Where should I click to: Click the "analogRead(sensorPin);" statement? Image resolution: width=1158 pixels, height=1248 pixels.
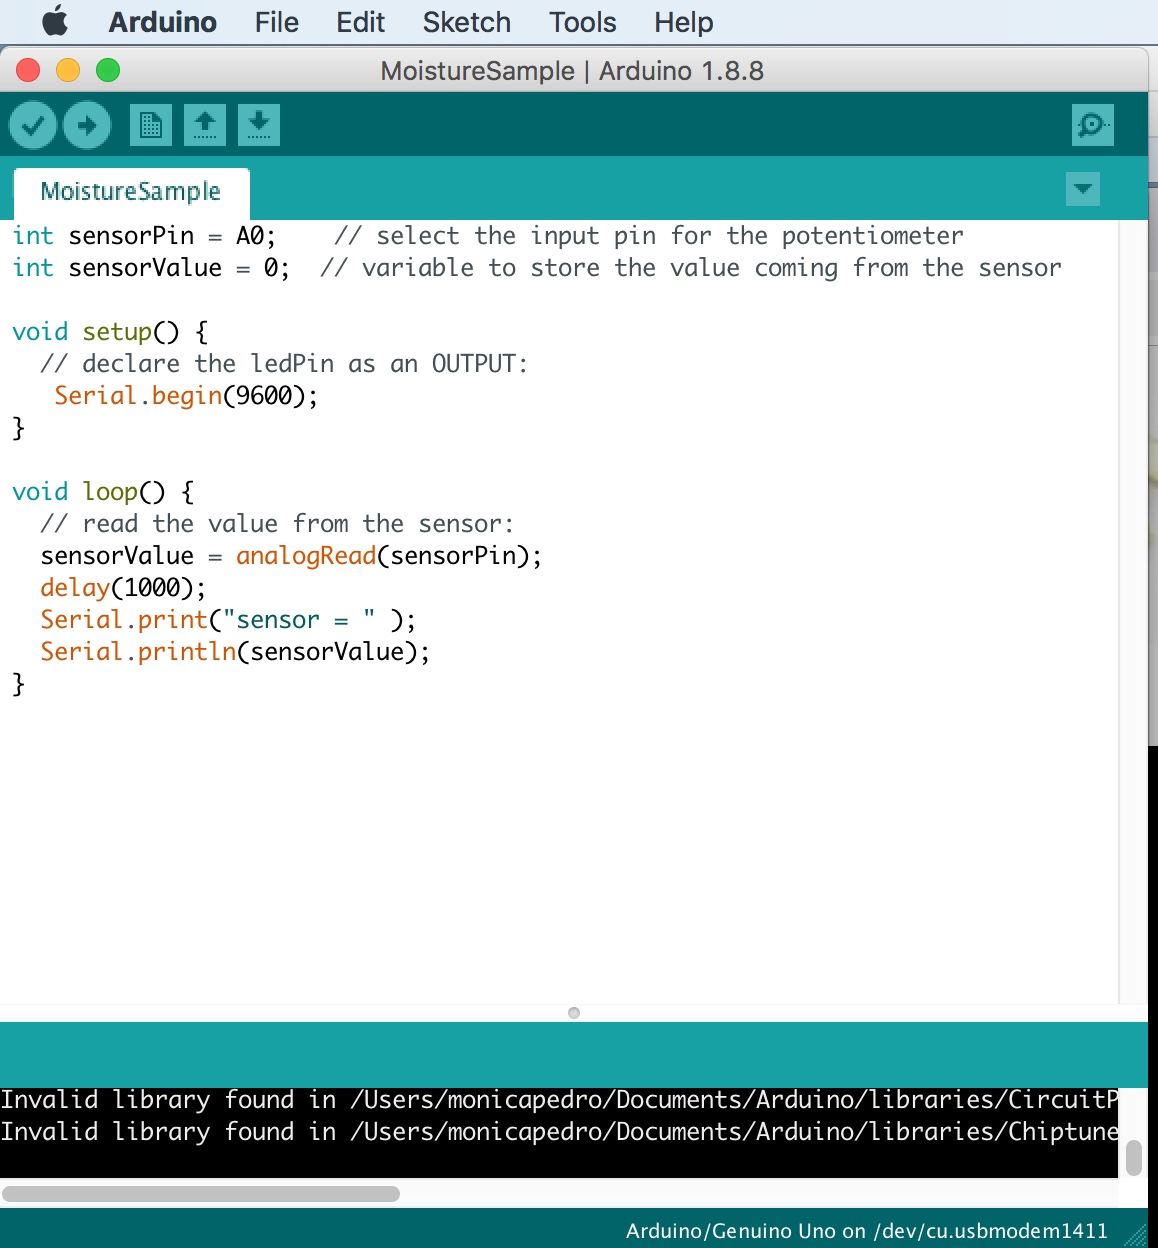point(389,556)
